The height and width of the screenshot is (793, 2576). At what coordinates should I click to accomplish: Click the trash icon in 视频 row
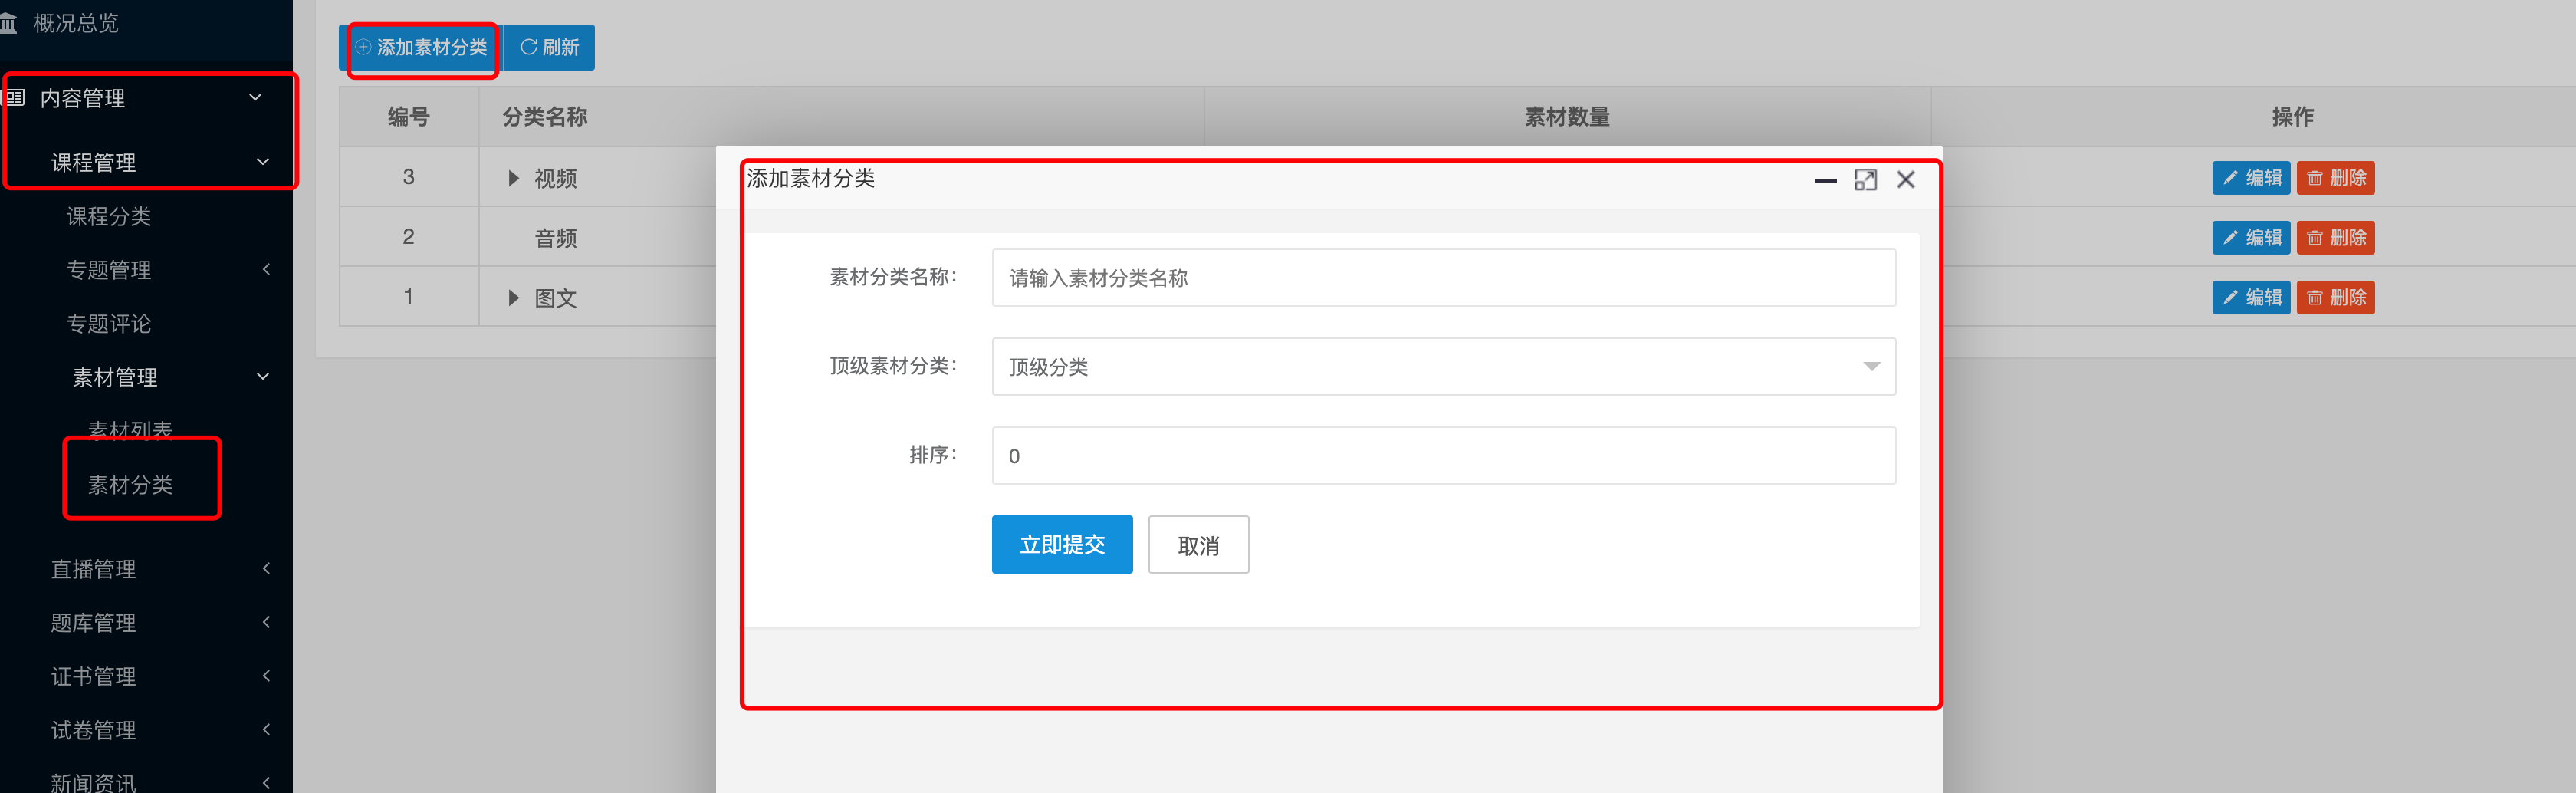(x=2314, y=178)
